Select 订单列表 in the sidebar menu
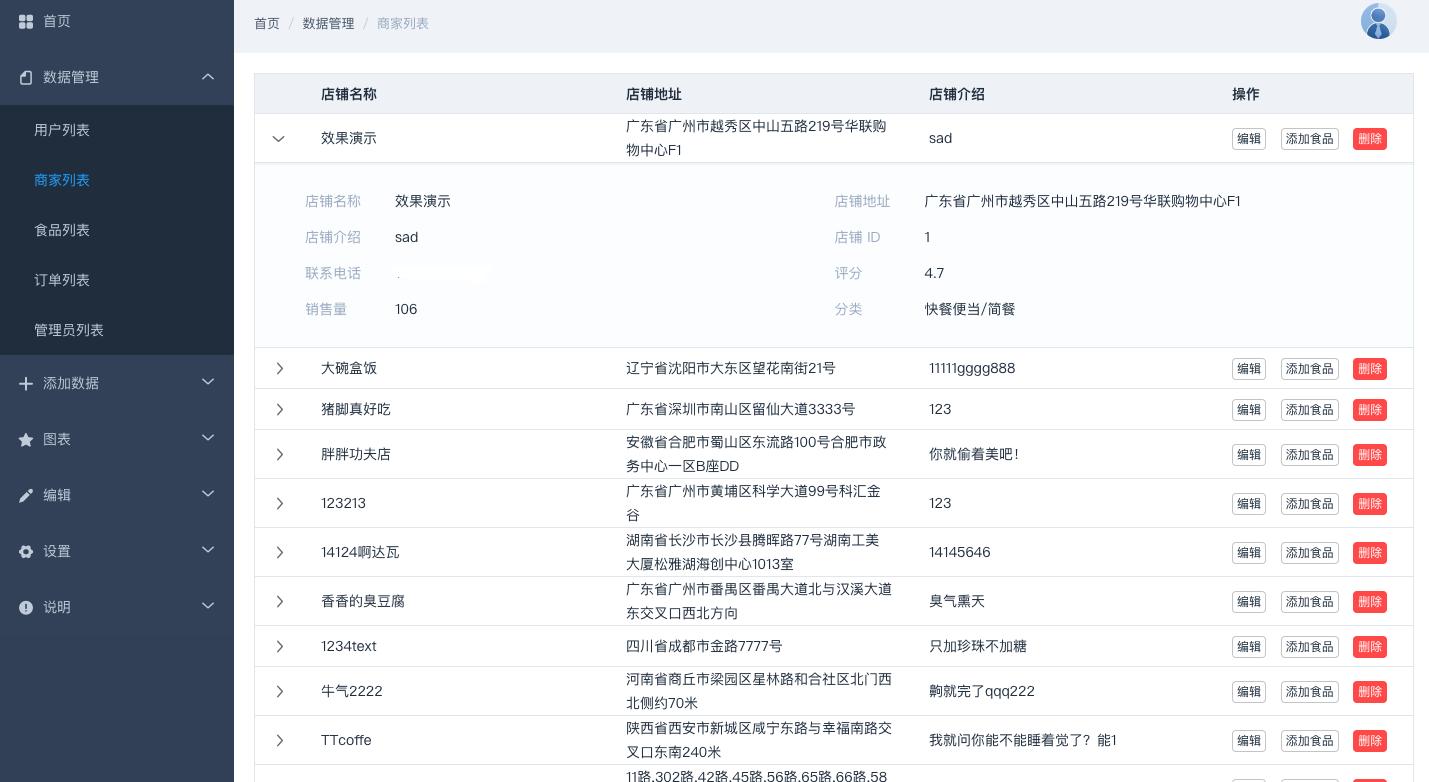Image resolution: width=1429 pixels, height=782 pixels. tap(62, 280)
